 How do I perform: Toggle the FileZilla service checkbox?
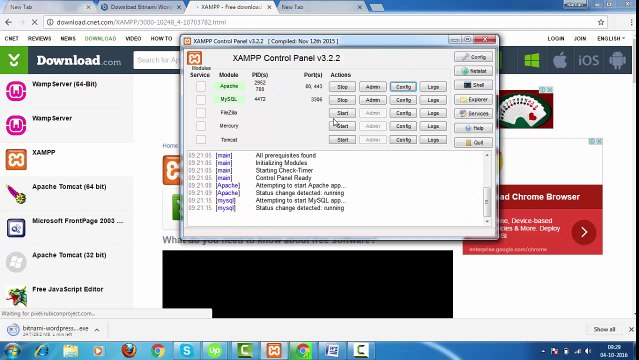tap(201, 113)
